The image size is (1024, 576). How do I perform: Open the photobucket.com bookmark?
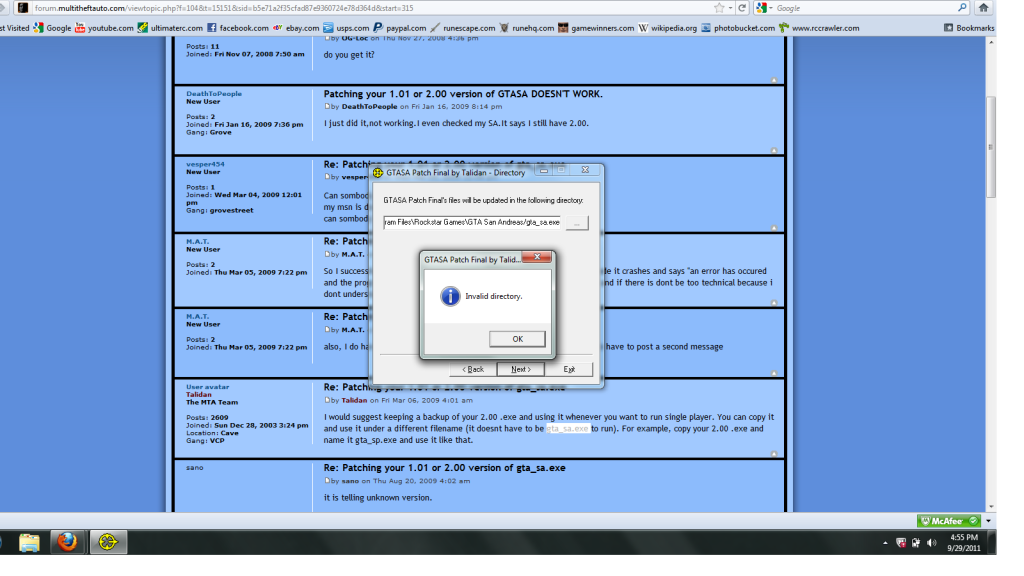click(738, 28)
